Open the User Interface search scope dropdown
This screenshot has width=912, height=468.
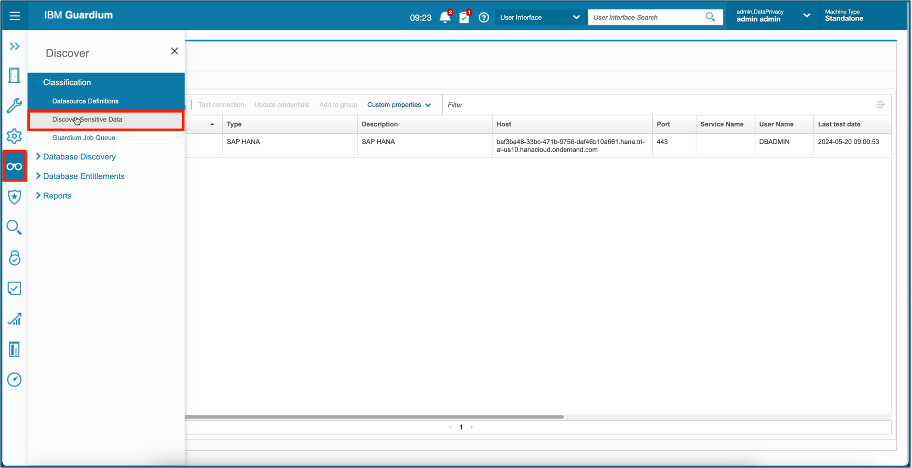pyautogui.click(x=540, y=17)
